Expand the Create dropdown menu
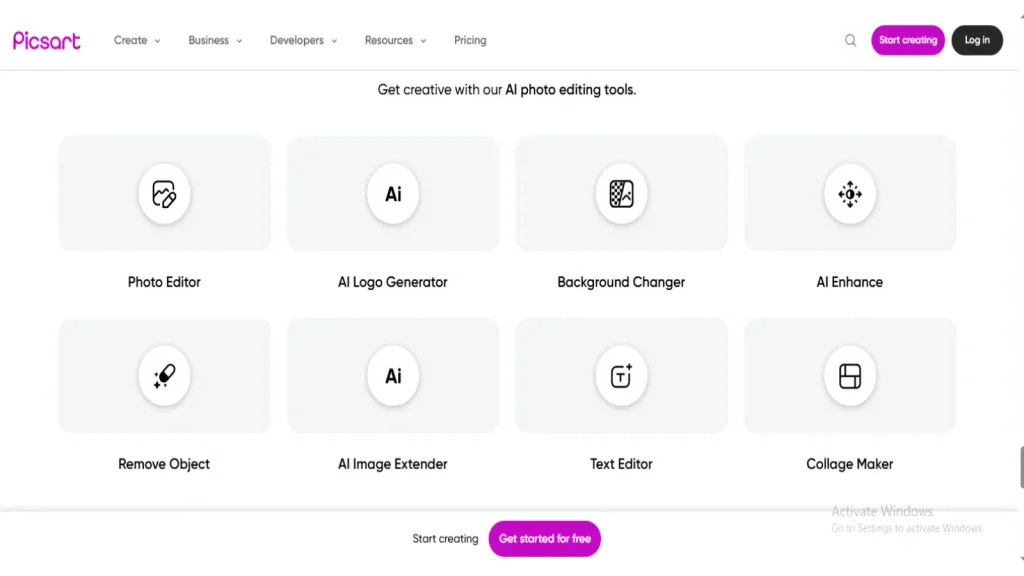Viewport: 1024px width, 576px height. pos(137,41)
